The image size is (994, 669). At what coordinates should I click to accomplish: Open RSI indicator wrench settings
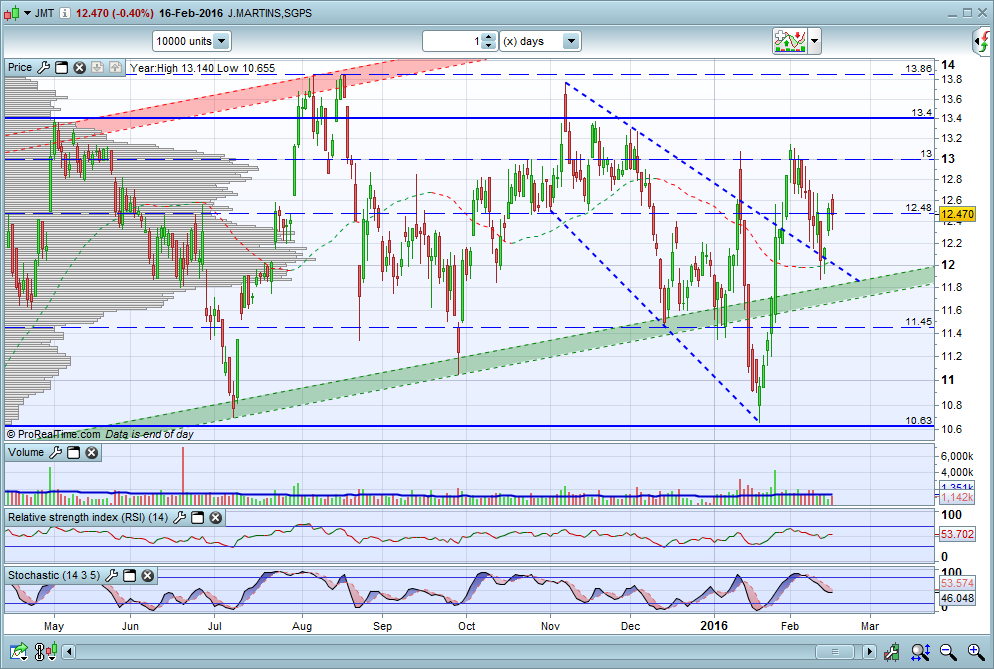pos(179,517)
